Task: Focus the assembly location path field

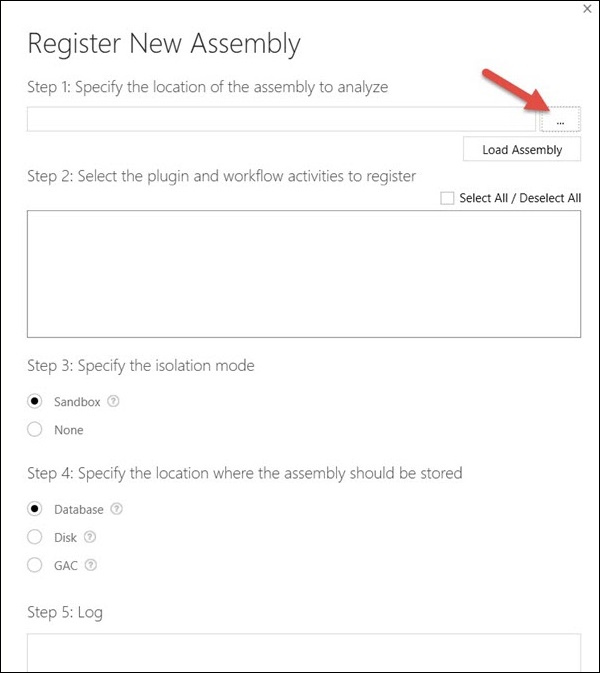Action: pyautogui.click(x=281, y=119)
